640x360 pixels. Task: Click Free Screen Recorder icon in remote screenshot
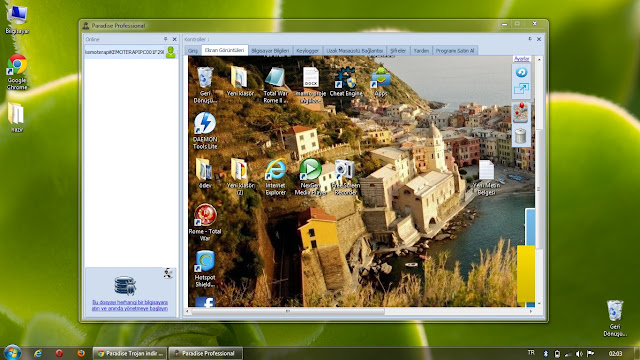[x=345, y=177]
